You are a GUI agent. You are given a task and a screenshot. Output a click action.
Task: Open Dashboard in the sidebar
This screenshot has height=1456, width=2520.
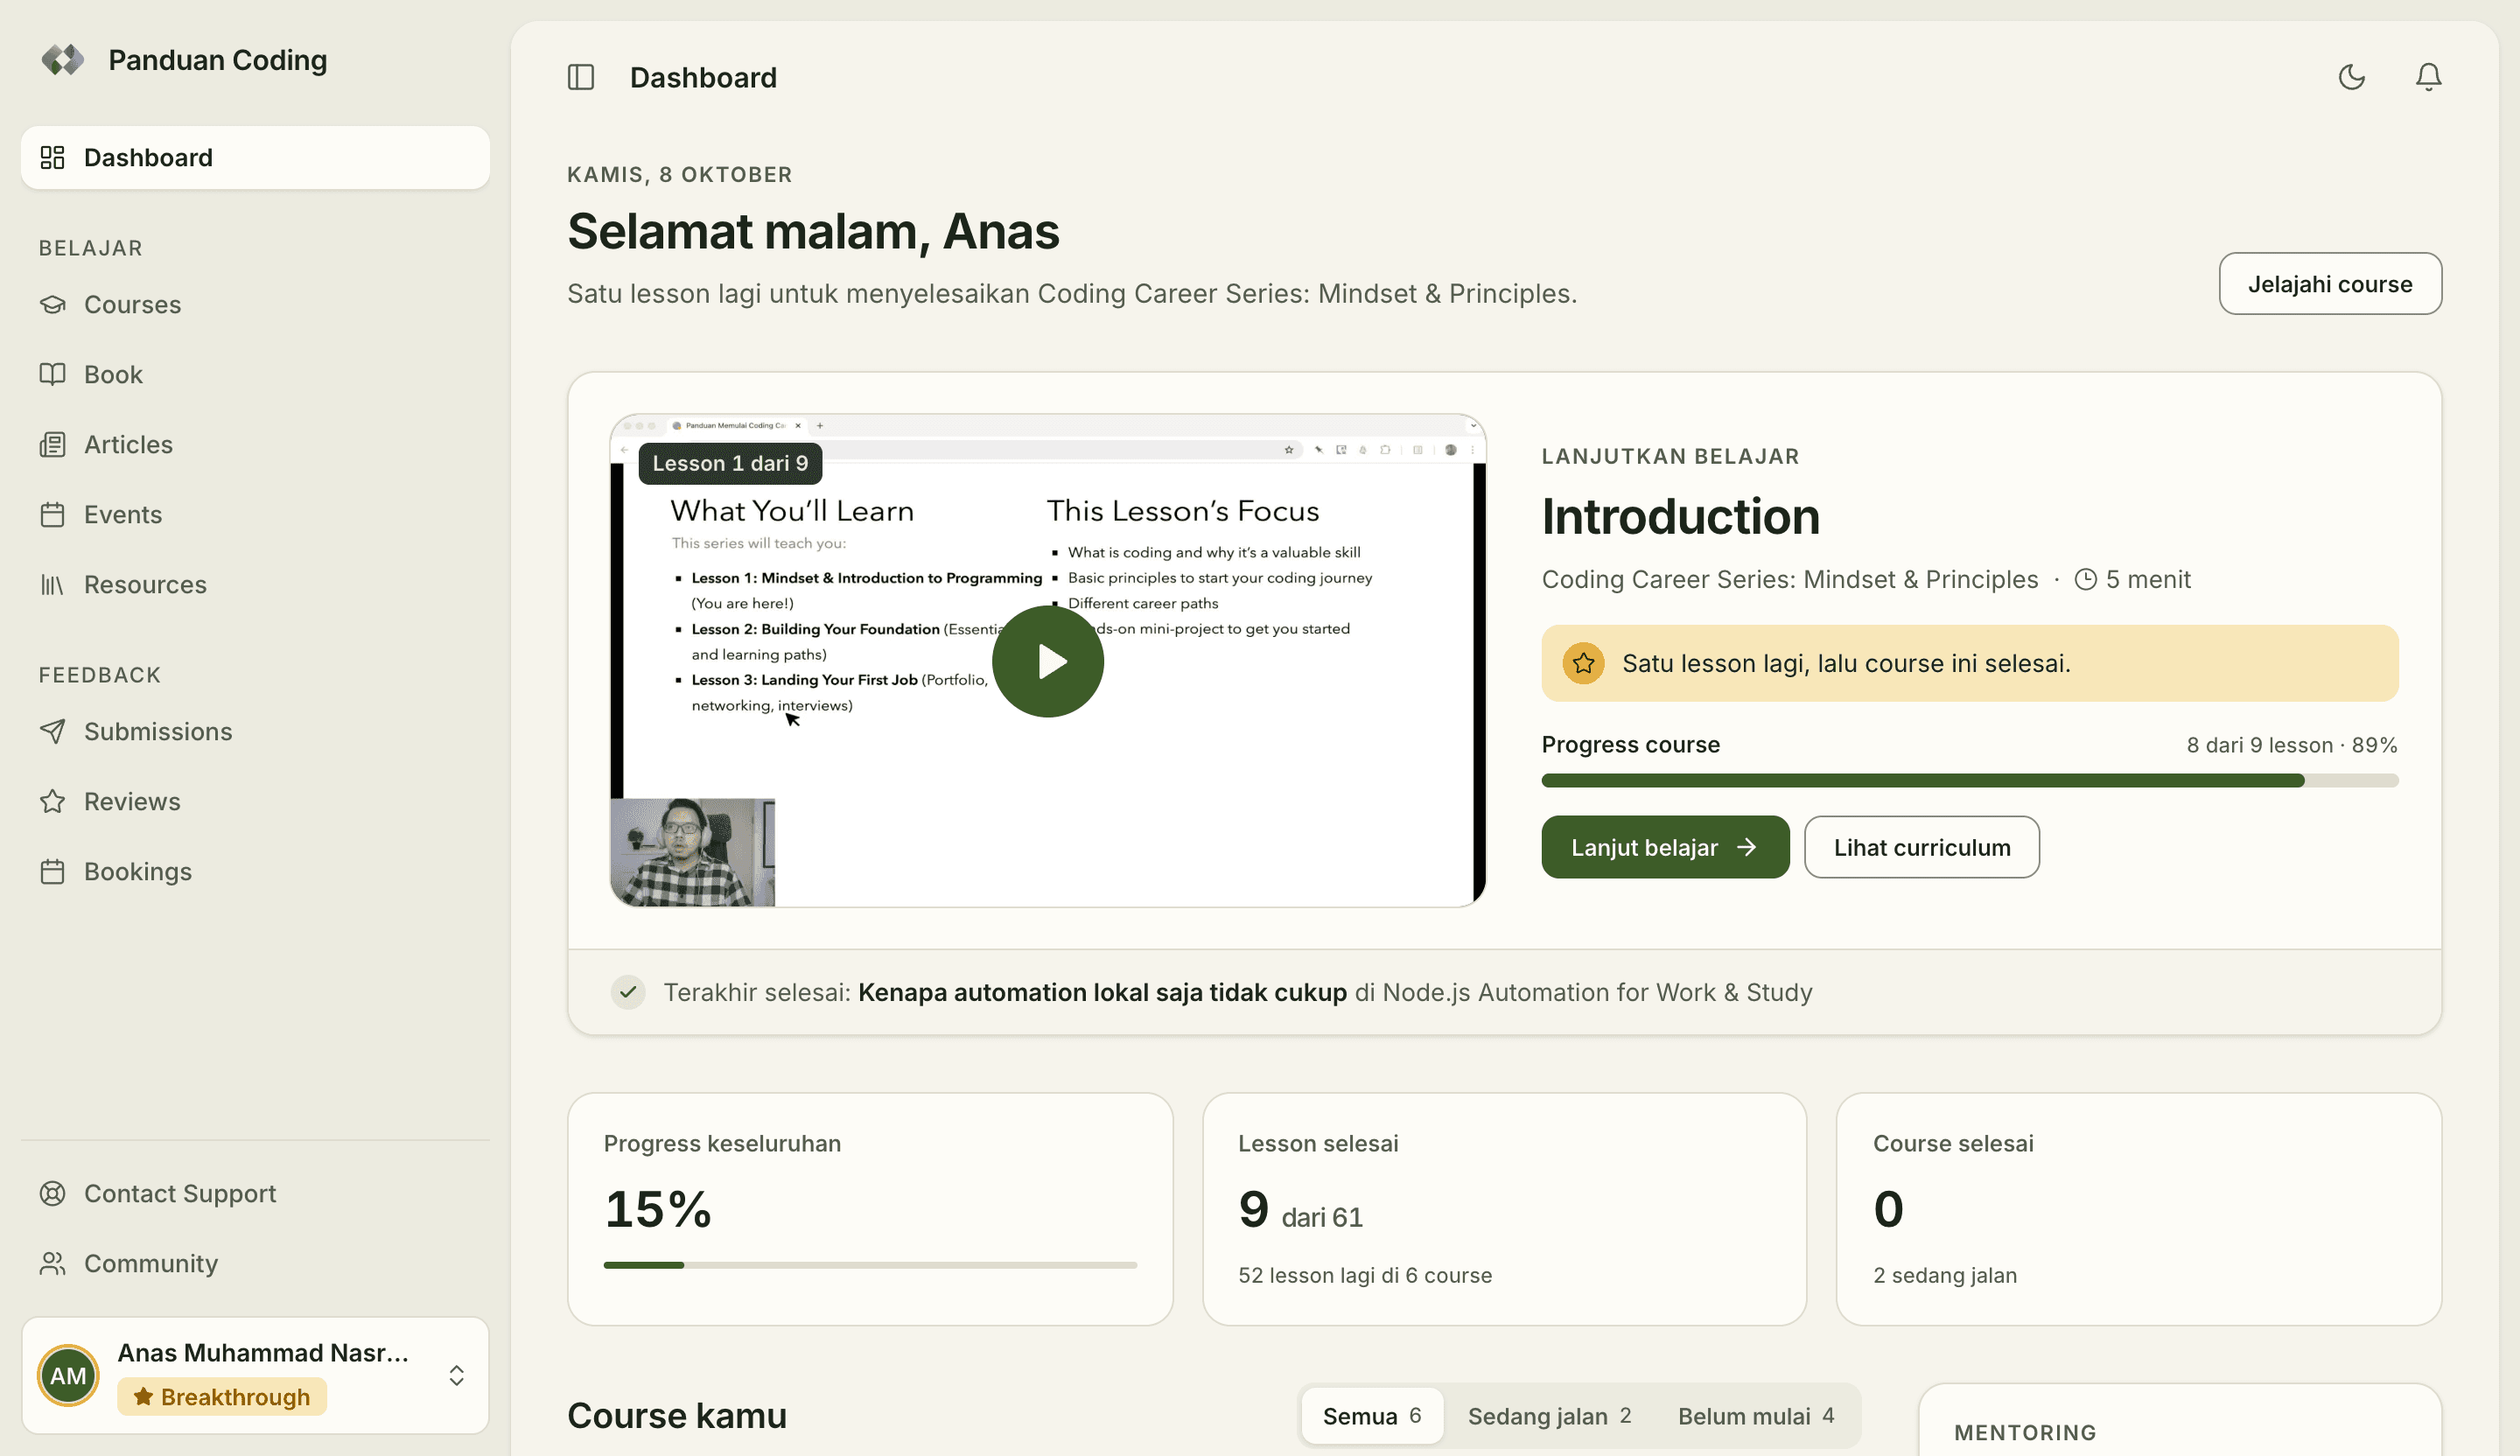(255, 157)
